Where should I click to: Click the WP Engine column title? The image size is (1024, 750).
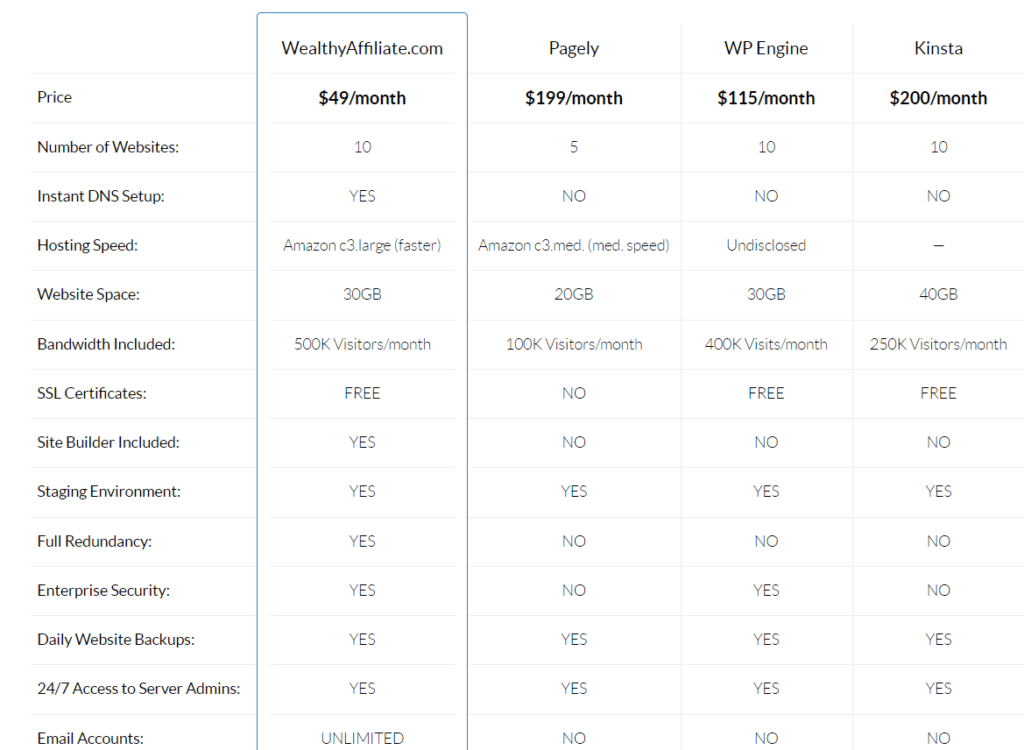point(766,48)
